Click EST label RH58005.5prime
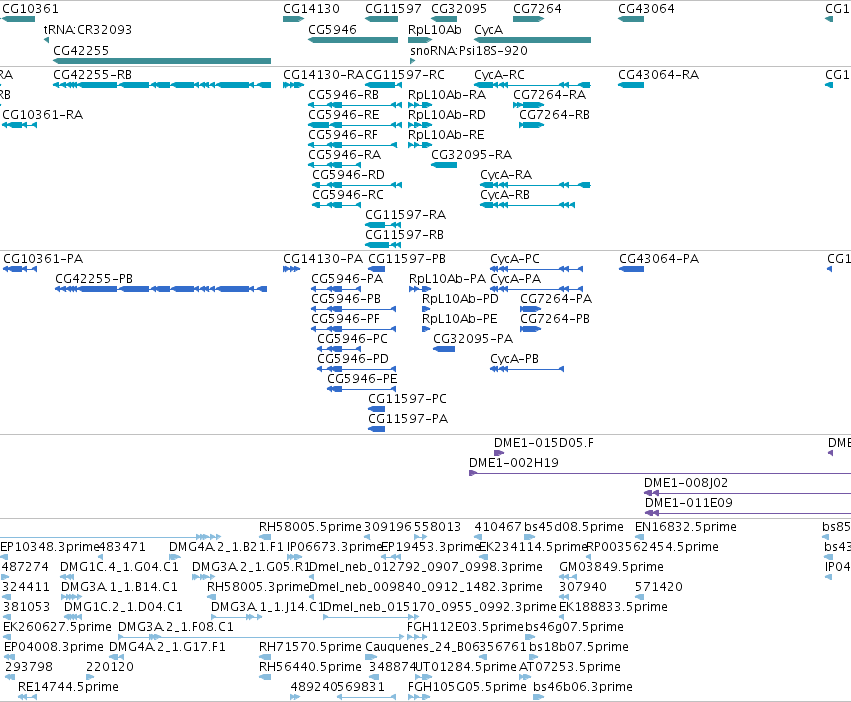 [310, 528]
